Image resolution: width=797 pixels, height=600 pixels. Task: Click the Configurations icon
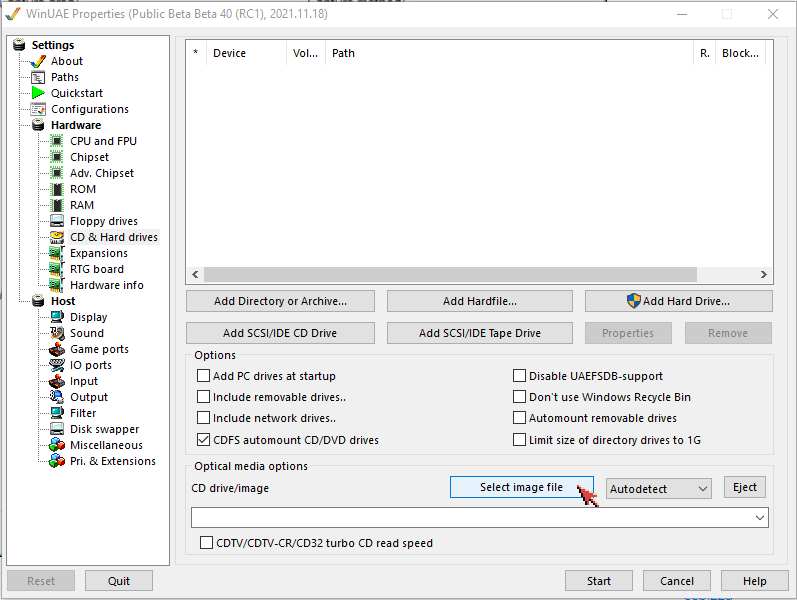[x=38, y=109]
